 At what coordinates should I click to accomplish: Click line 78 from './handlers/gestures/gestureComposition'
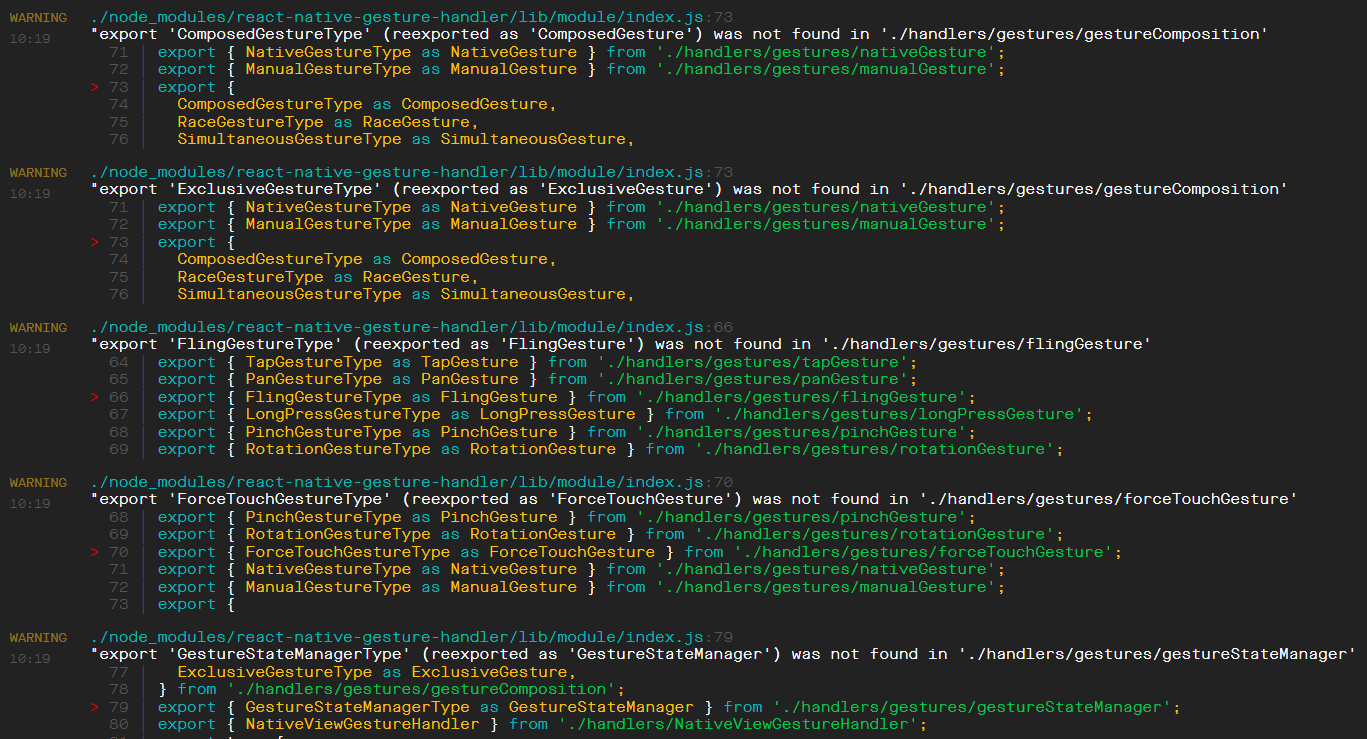click(391, 689)
